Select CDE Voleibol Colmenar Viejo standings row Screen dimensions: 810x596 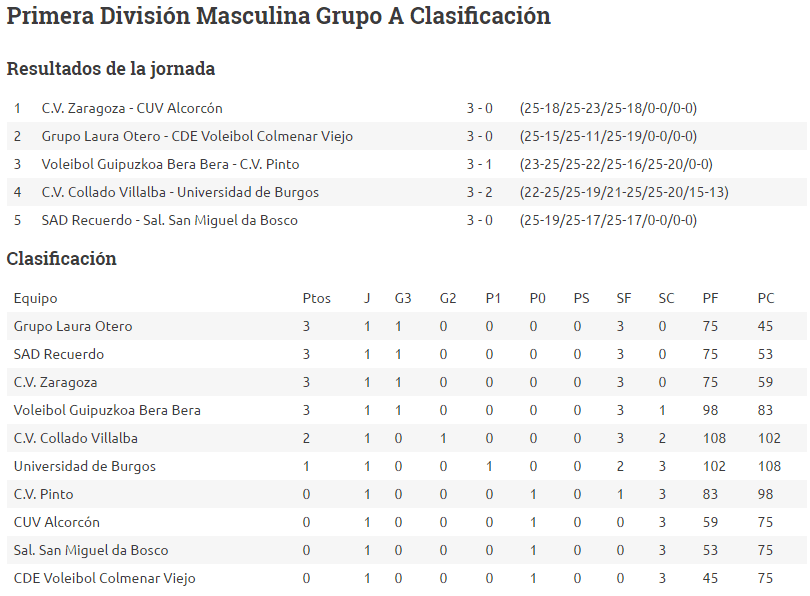click(x=407, y=578)
